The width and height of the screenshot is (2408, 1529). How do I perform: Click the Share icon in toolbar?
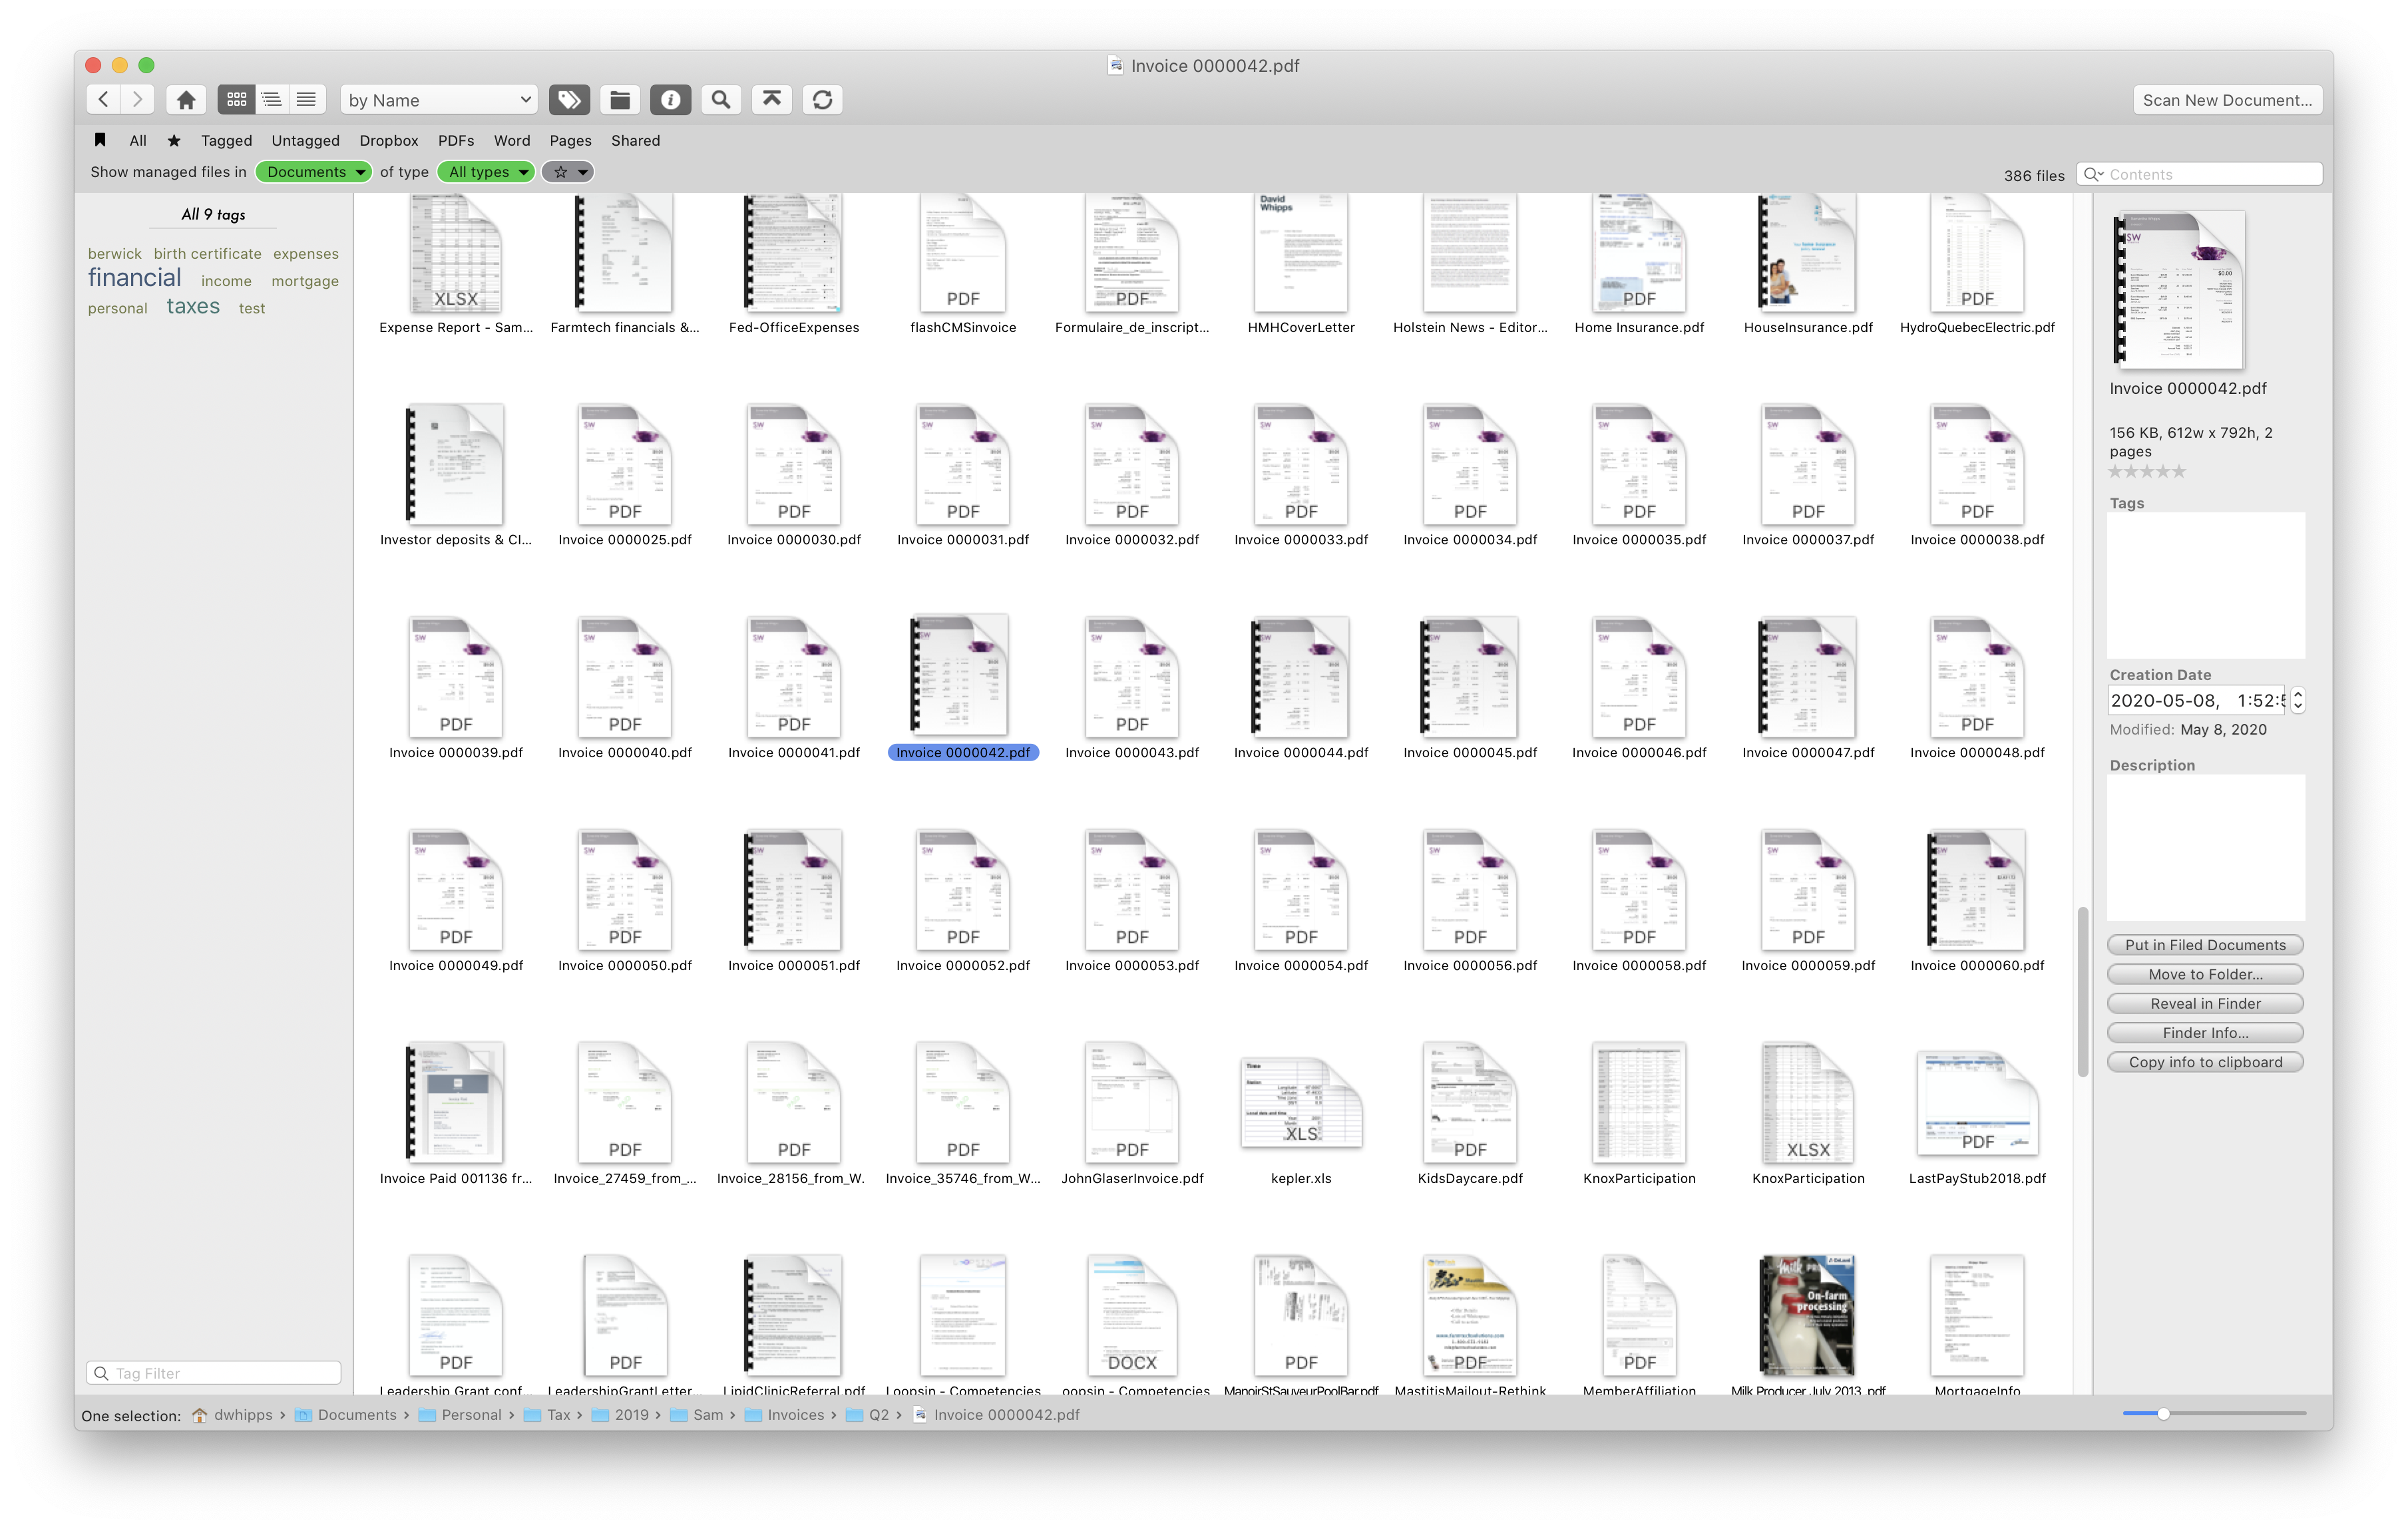[x=771, y=100]
